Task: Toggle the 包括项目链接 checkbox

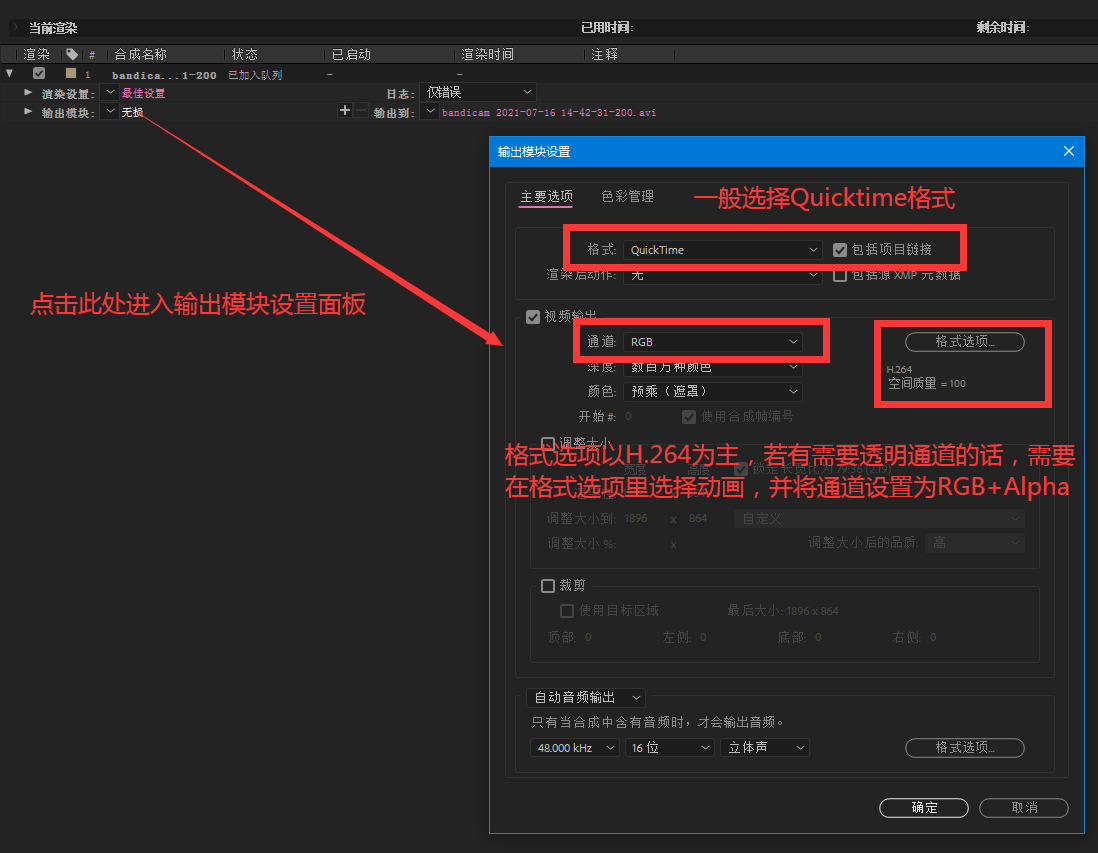Action: pyautogui.click(x=840, y=250)
